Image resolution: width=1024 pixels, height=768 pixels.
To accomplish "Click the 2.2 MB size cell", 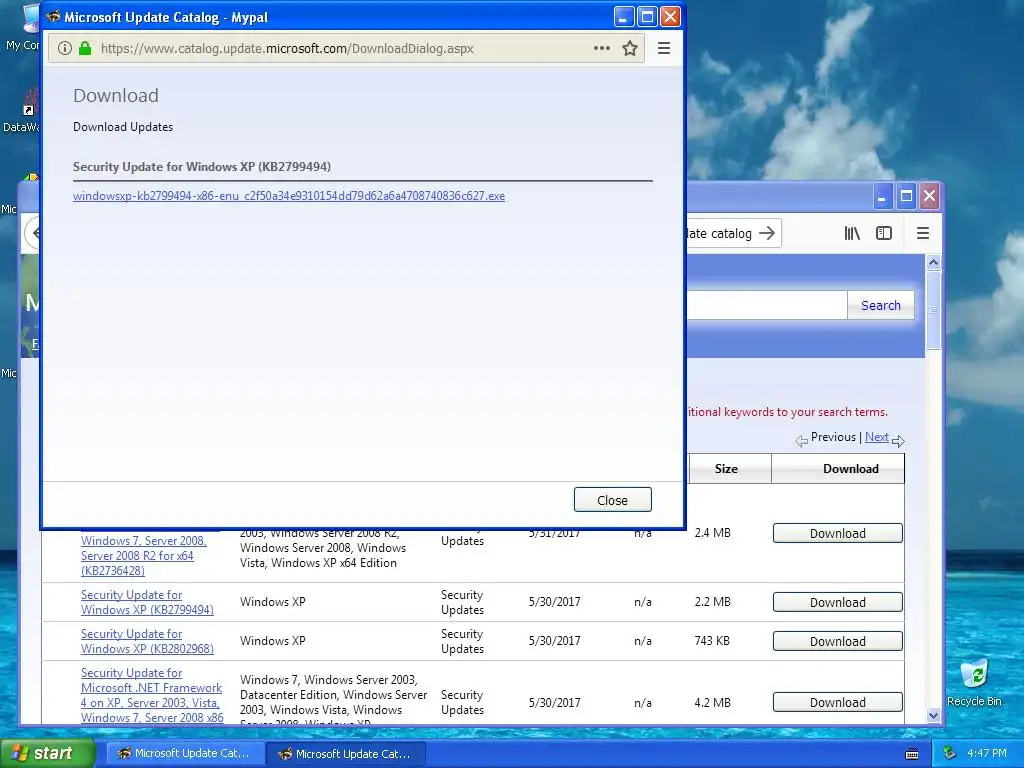I will coord(712,602).
